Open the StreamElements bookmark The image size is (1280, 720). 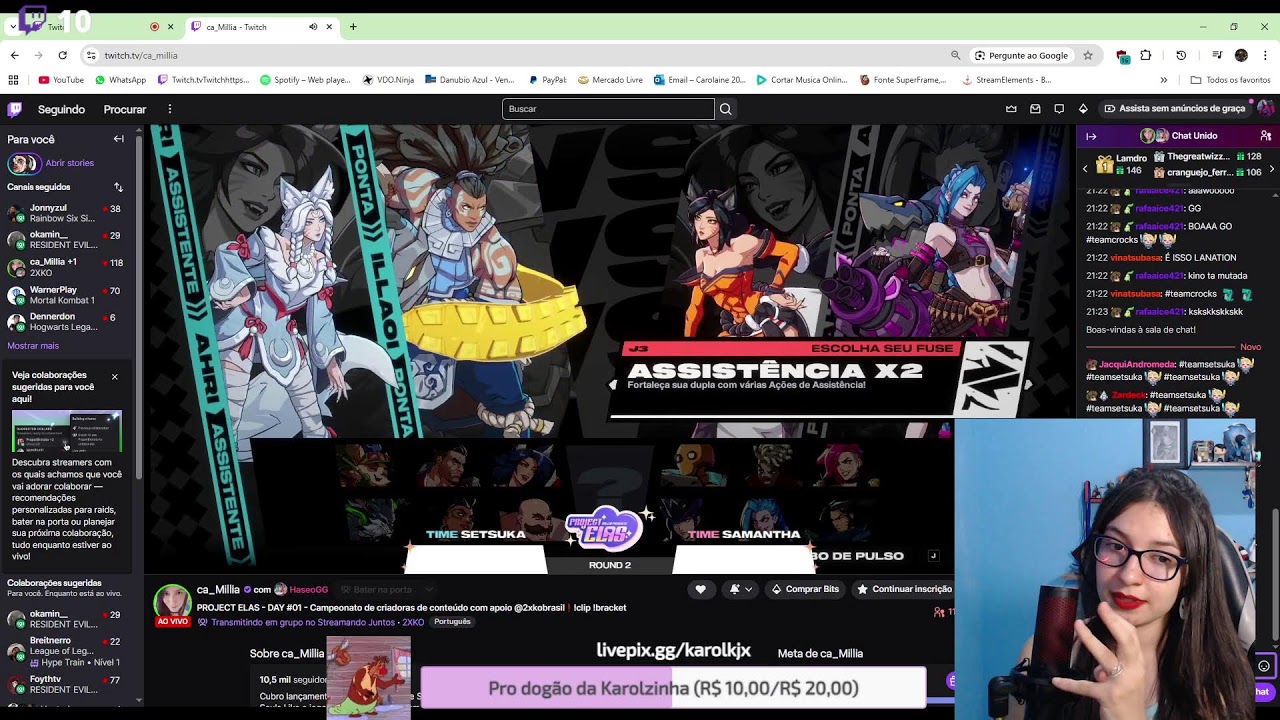(x=1006, y=80)
